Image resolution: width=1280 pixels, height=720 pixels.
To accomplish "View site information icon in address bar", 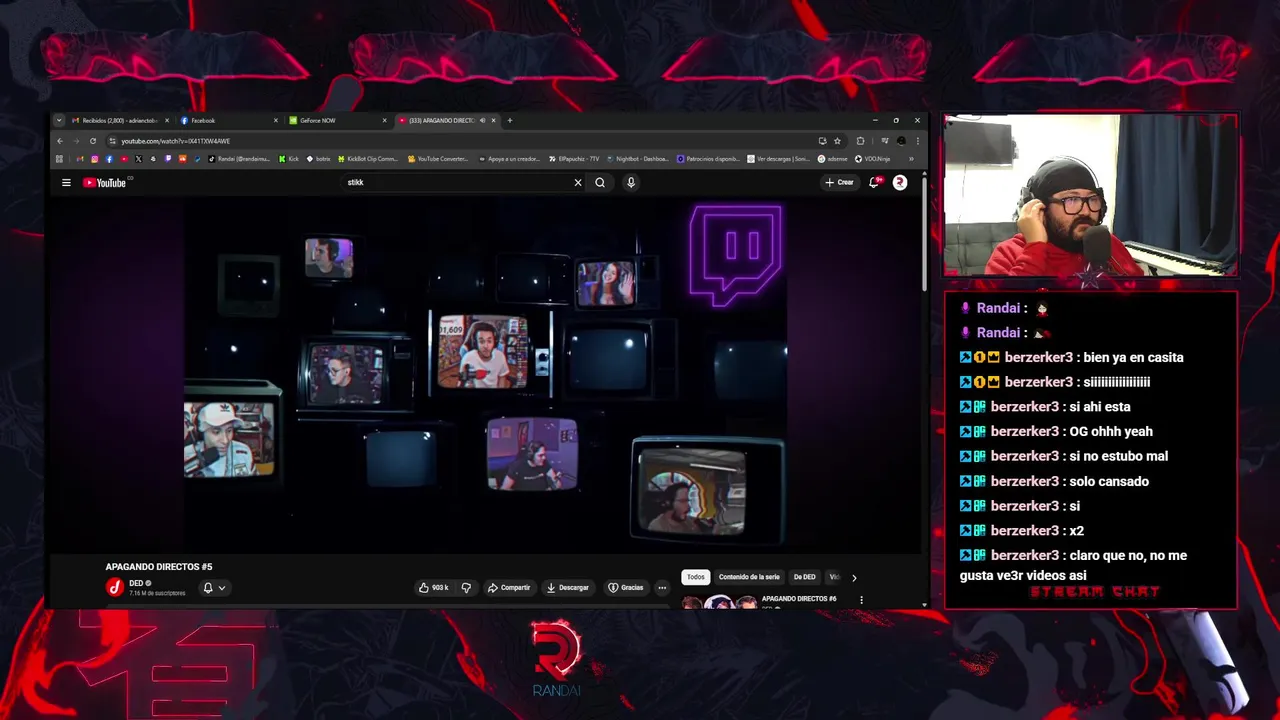I will pyautogui.click(x=112, y=141).
